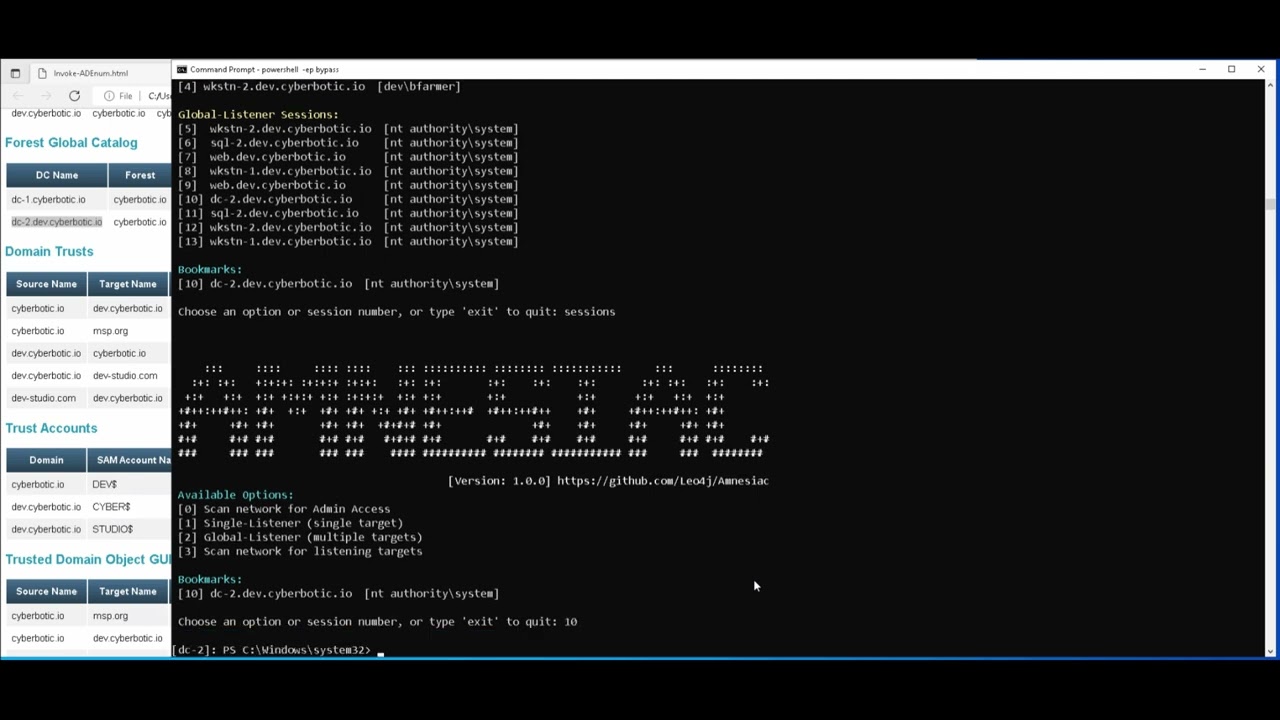Screen dimensions: 1280x720
Task: Click Domain Trusts heading
Action: pos(49,251)
